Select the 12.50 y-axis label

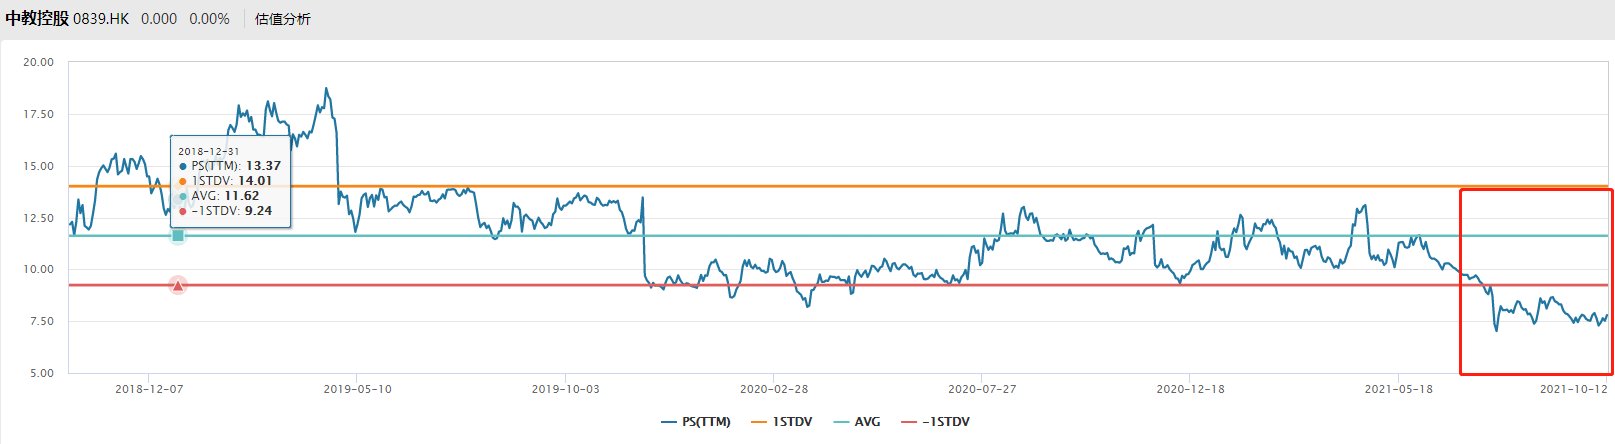(x=39, y=218)
